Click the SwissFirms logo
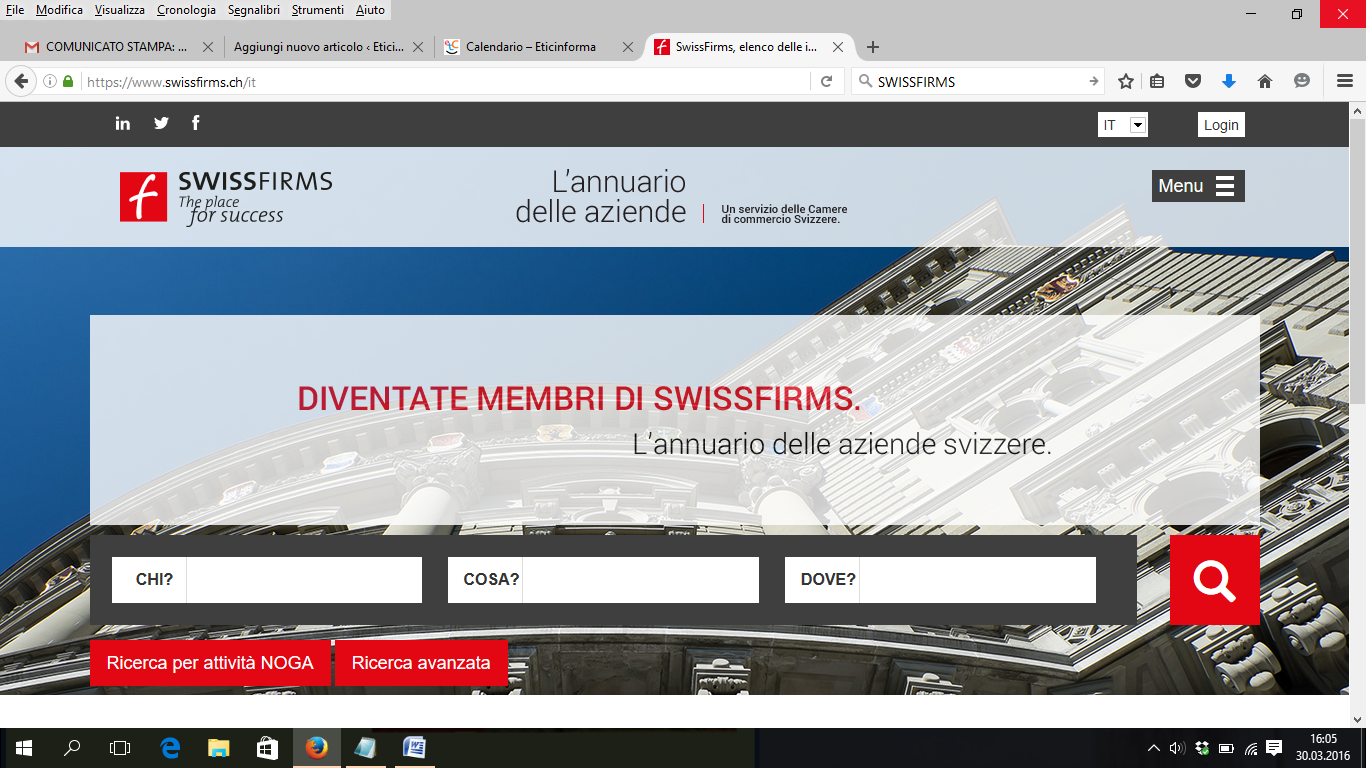The height and width of the screenshot is (768, 1366). pos(226,197)
